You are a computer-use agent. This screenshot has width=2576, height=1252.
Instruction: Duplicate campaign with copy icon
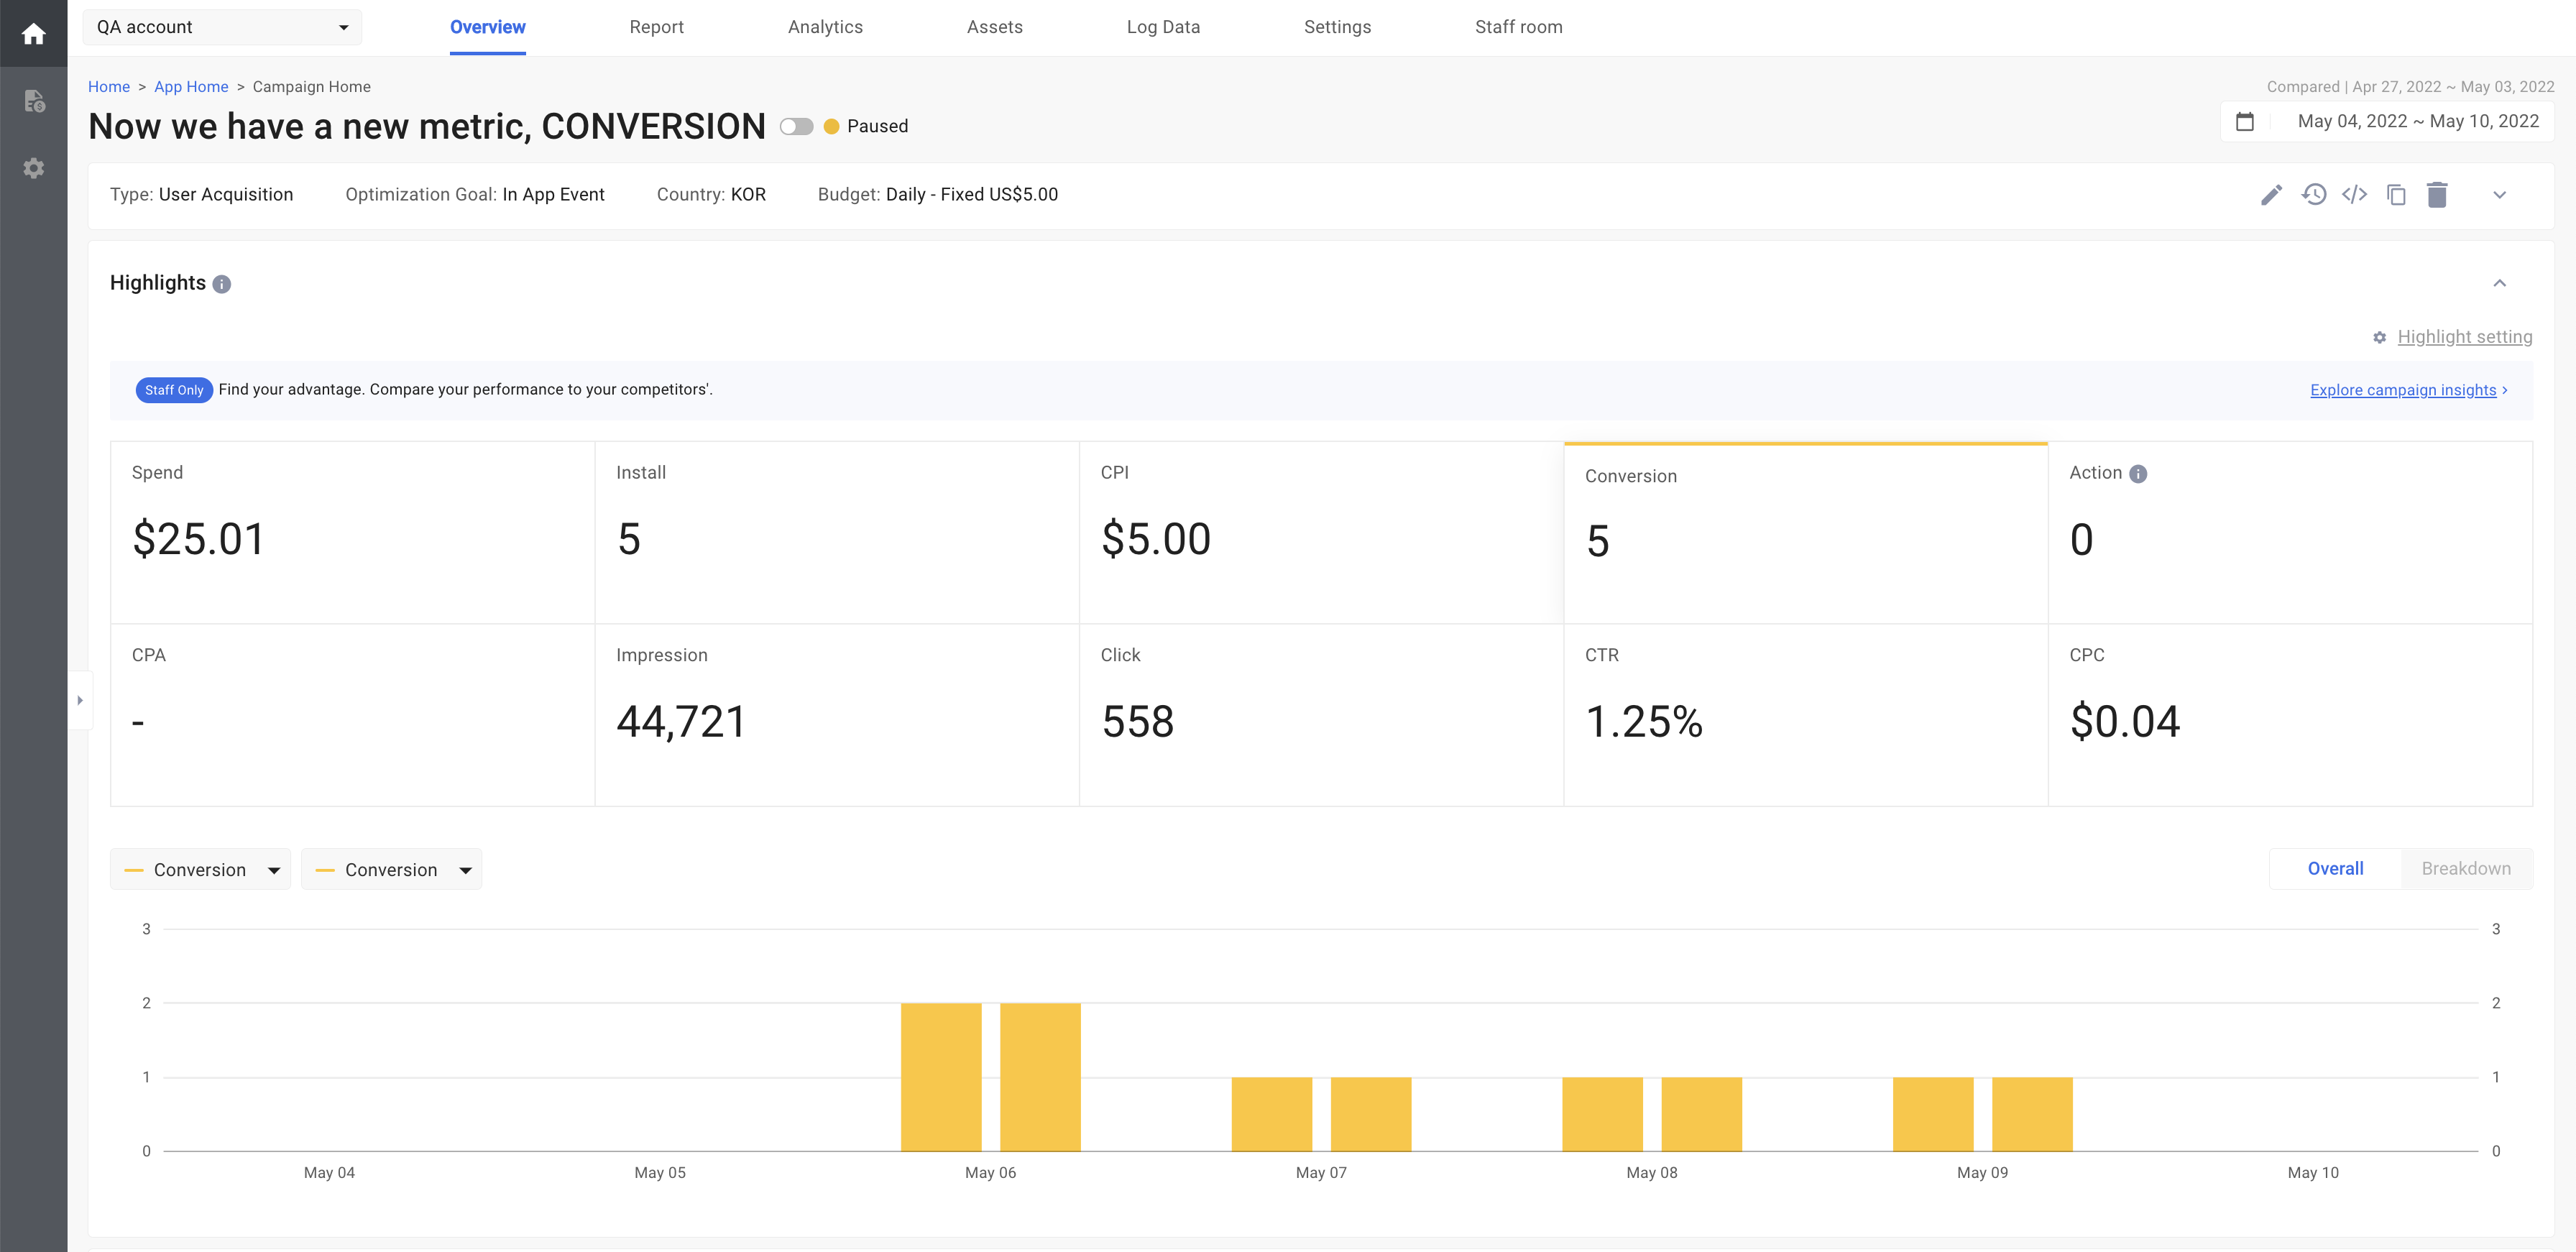point(2396,195)
